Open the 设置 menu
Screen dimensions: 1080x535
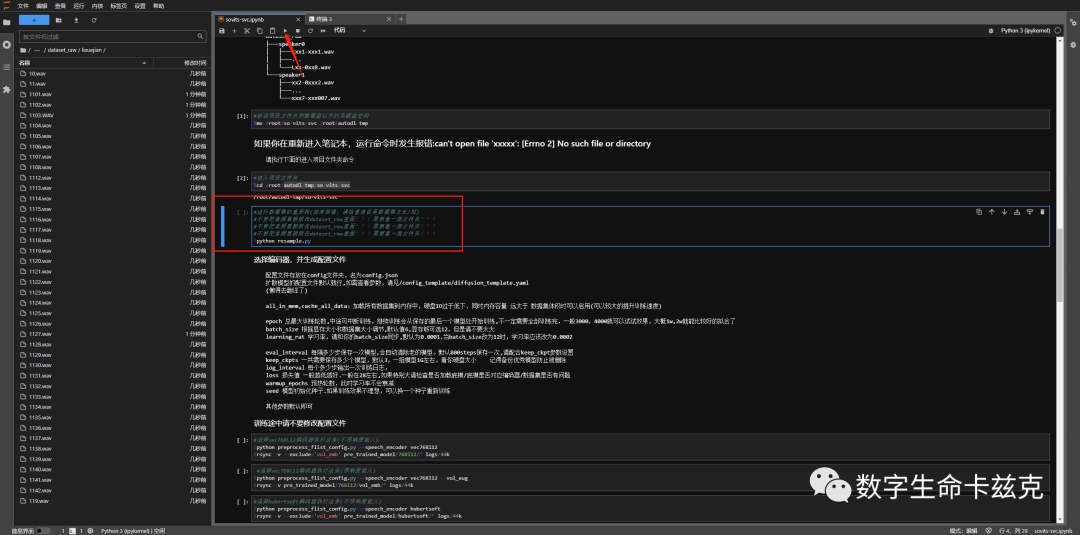pos(141,6)
